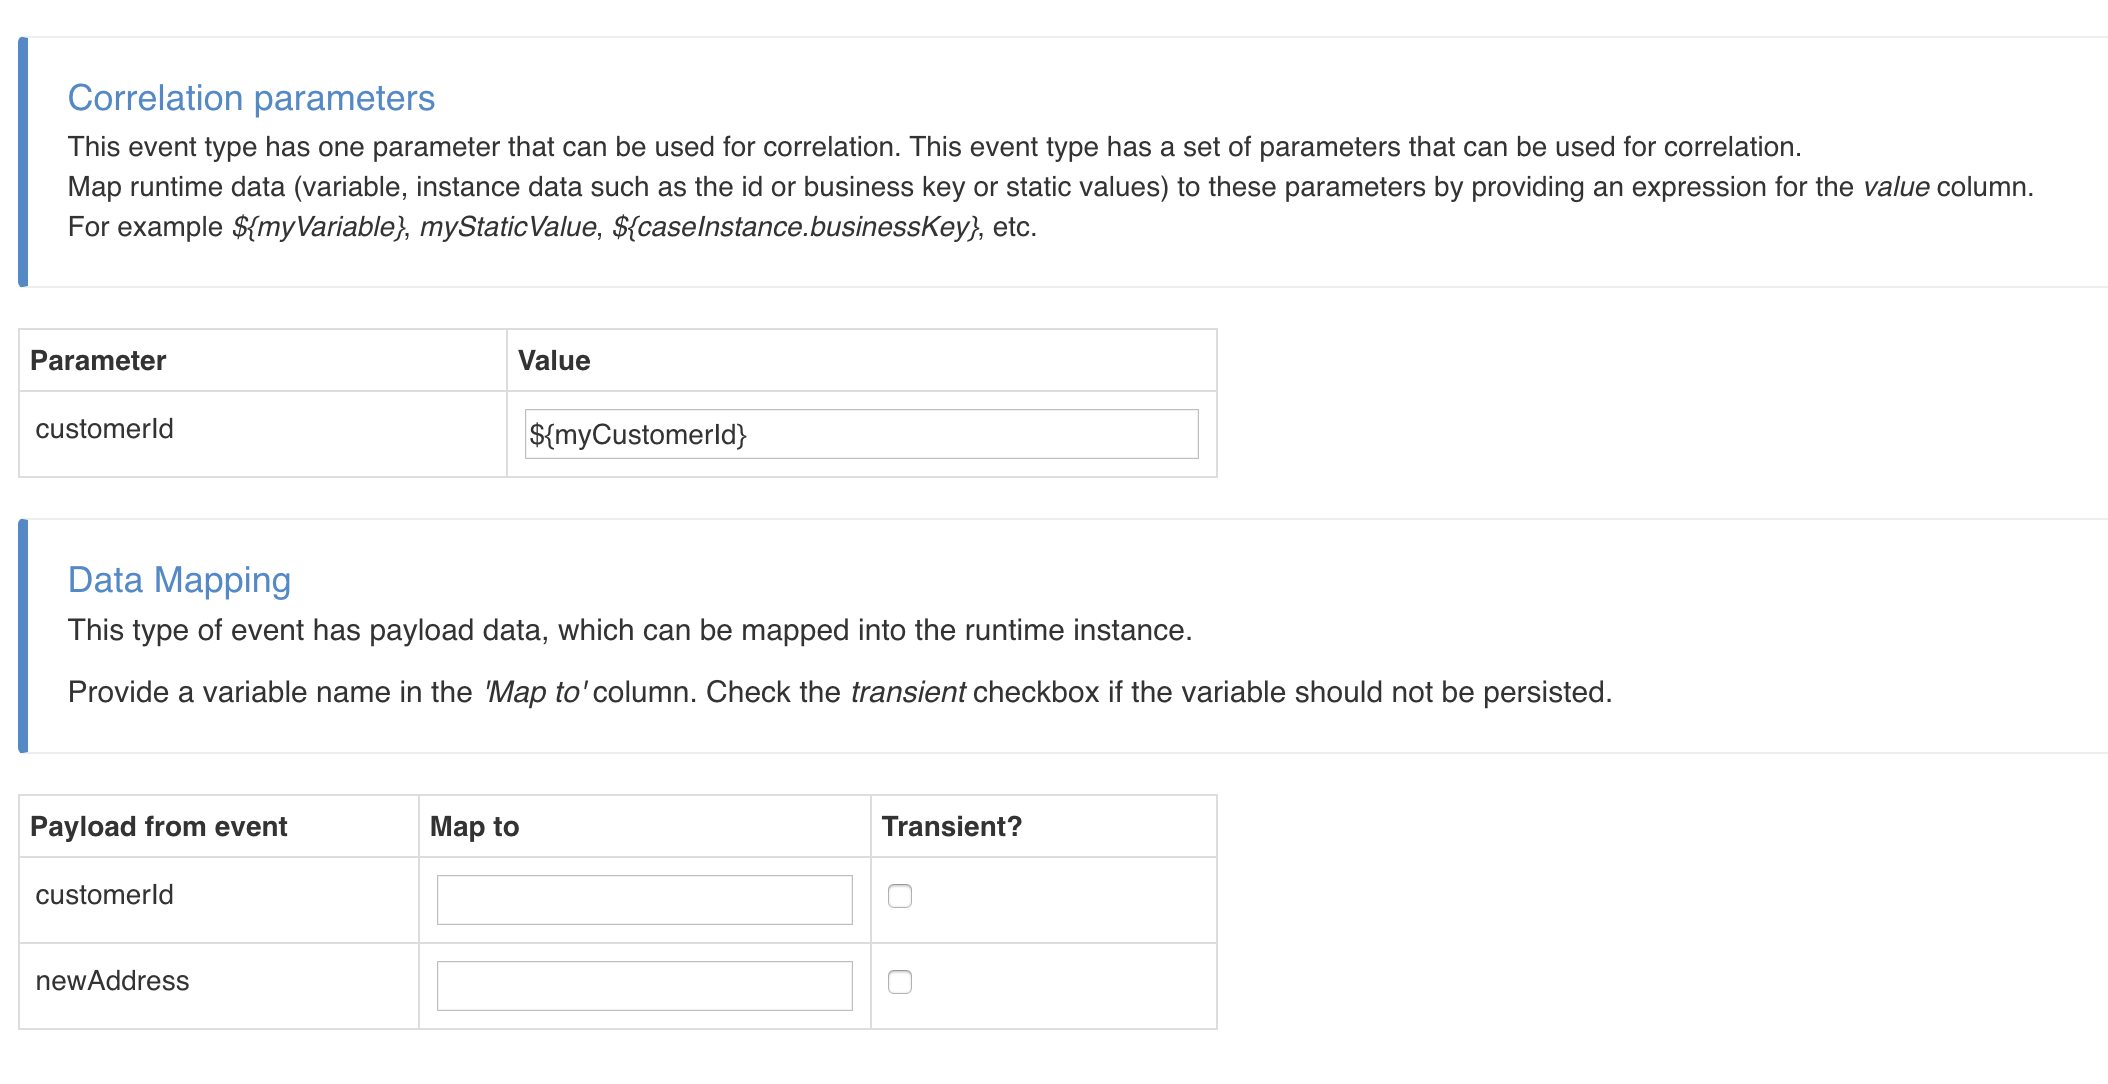The image size is (2108, 1084).
Task: Select the customerId parameter label
Action: tap(104, 428)
